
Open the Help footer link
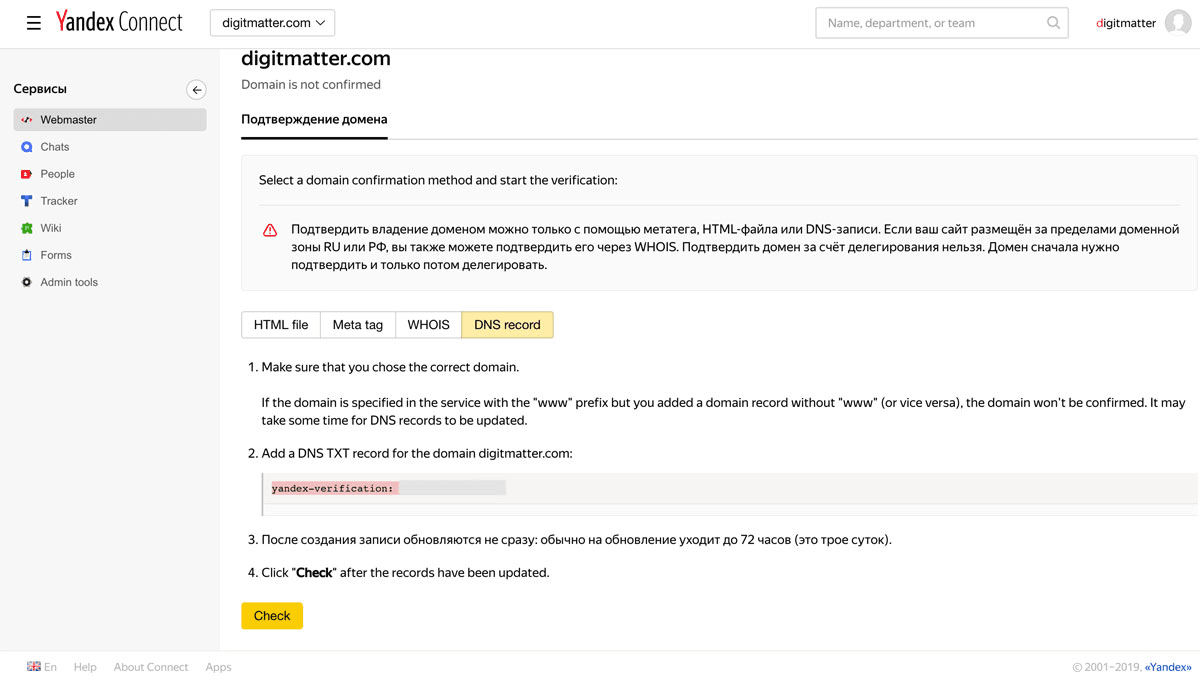[x=85, y=667]
